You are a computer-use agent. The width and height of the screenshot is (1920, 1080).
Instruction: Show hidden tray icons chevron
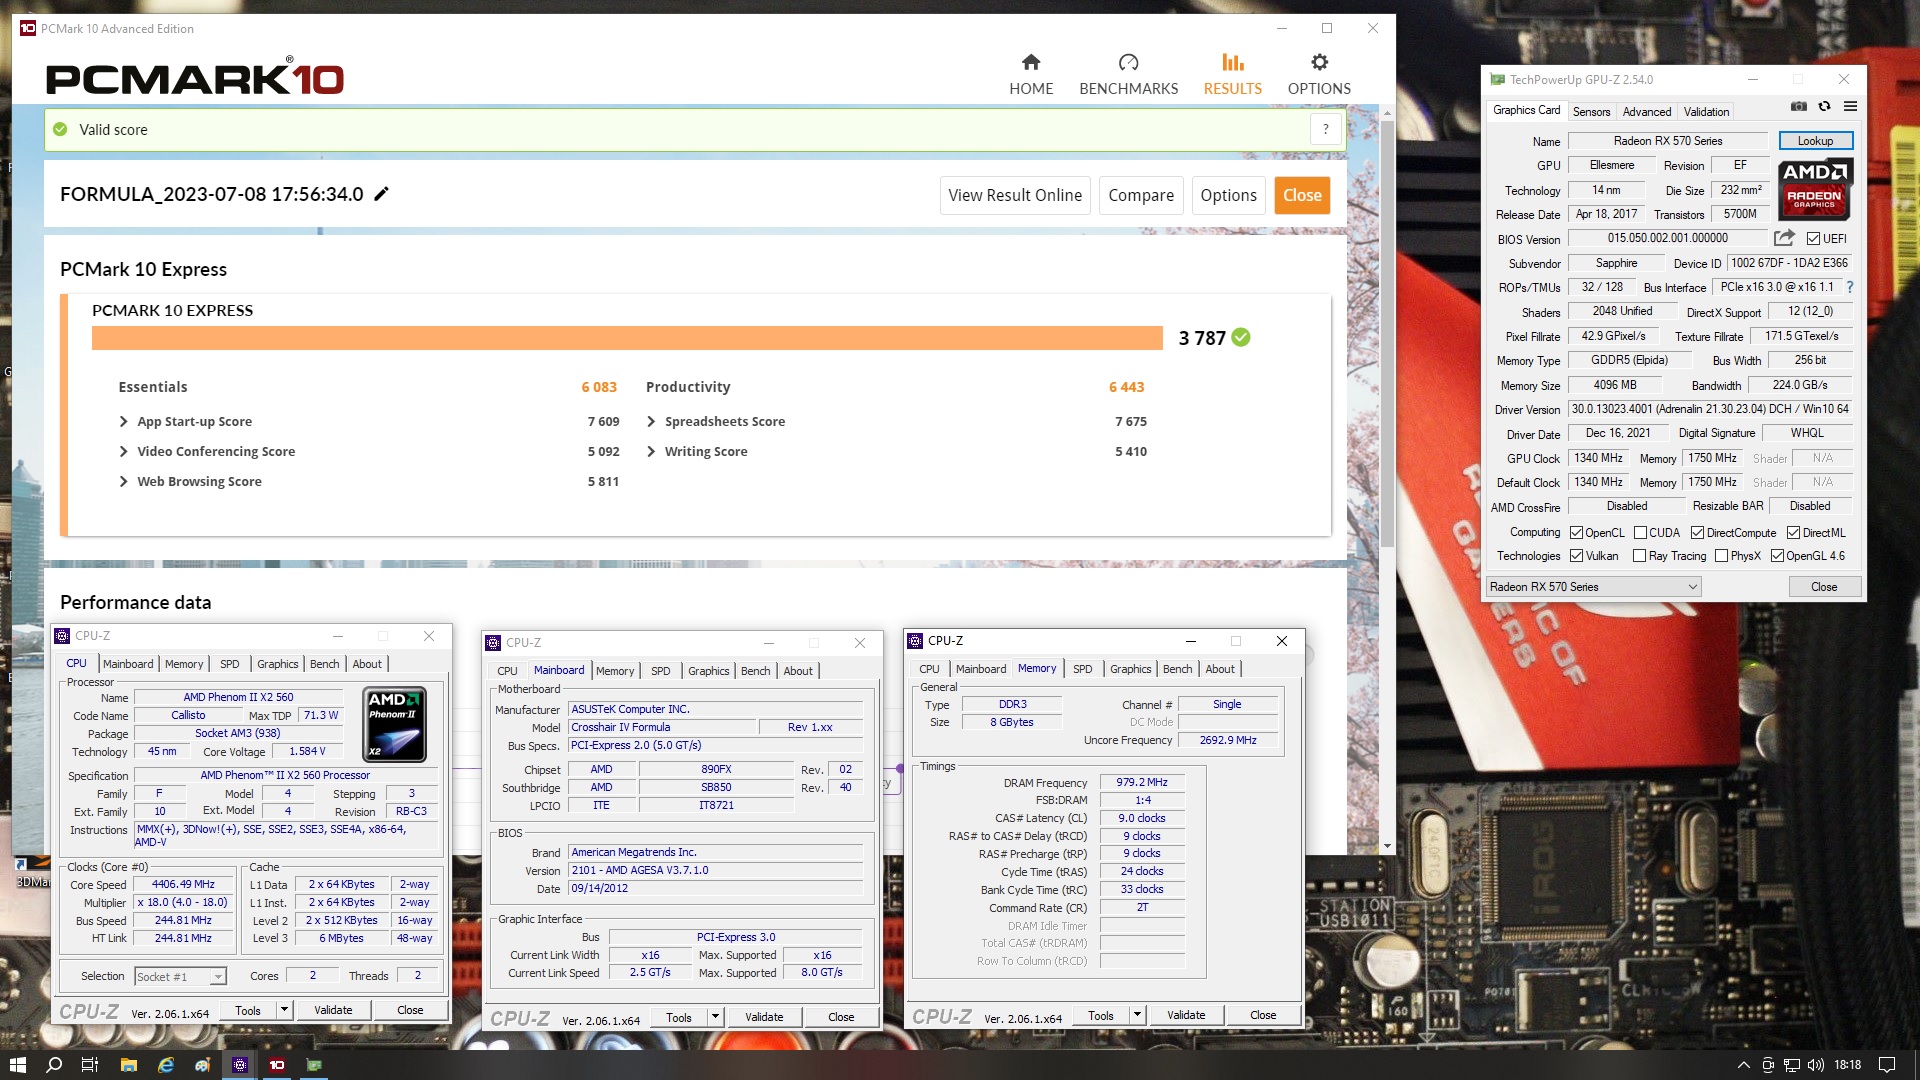[1743, 1065]
